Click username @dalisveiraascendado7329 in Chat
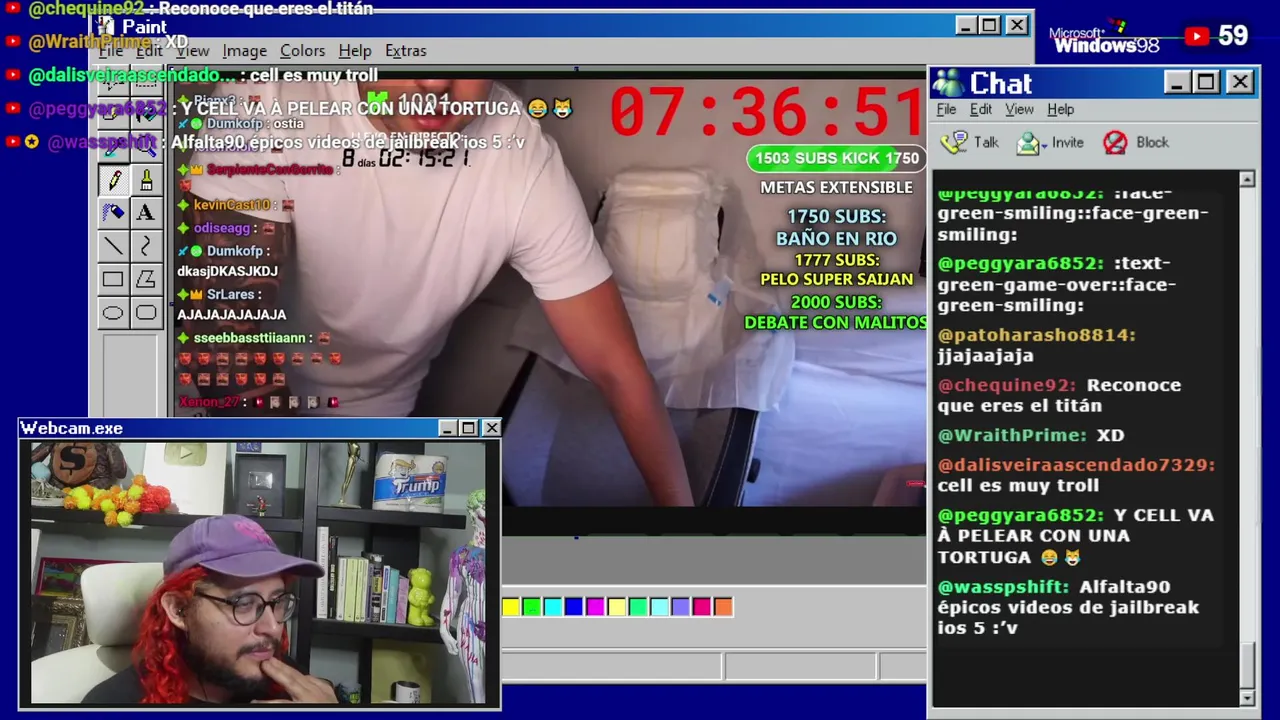The width and height of the screenshot is (1280, 720). coord(1076,465)
